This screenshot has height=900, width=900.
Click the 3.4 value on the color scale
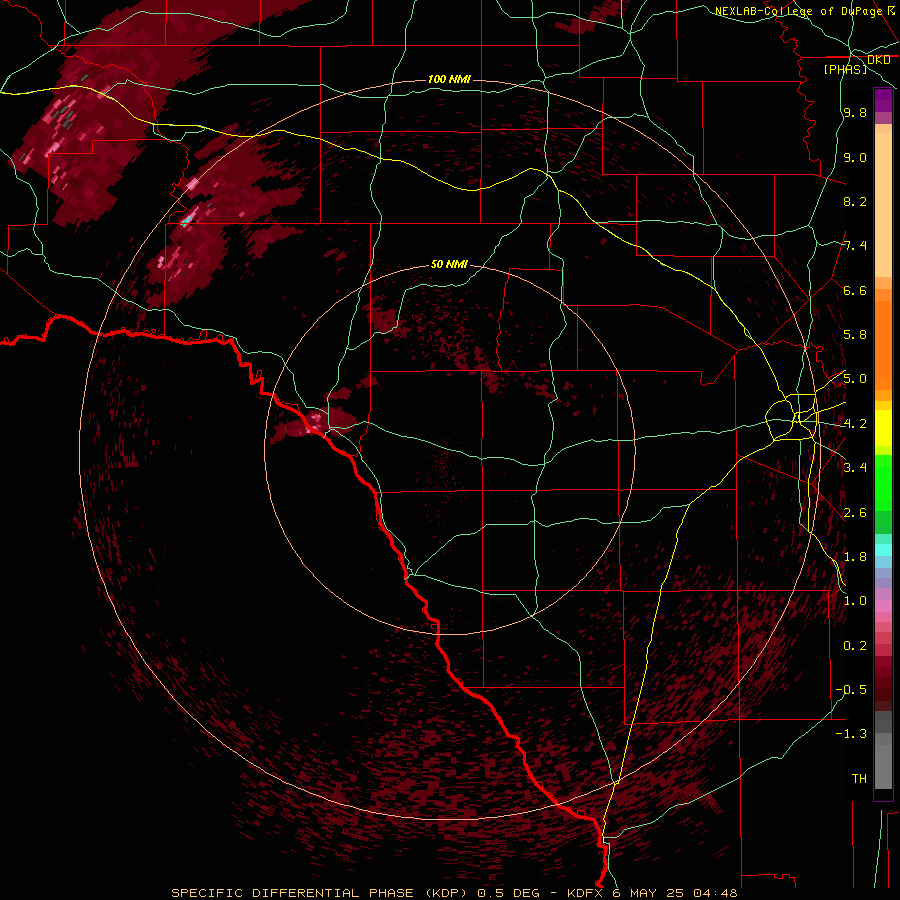855,468
